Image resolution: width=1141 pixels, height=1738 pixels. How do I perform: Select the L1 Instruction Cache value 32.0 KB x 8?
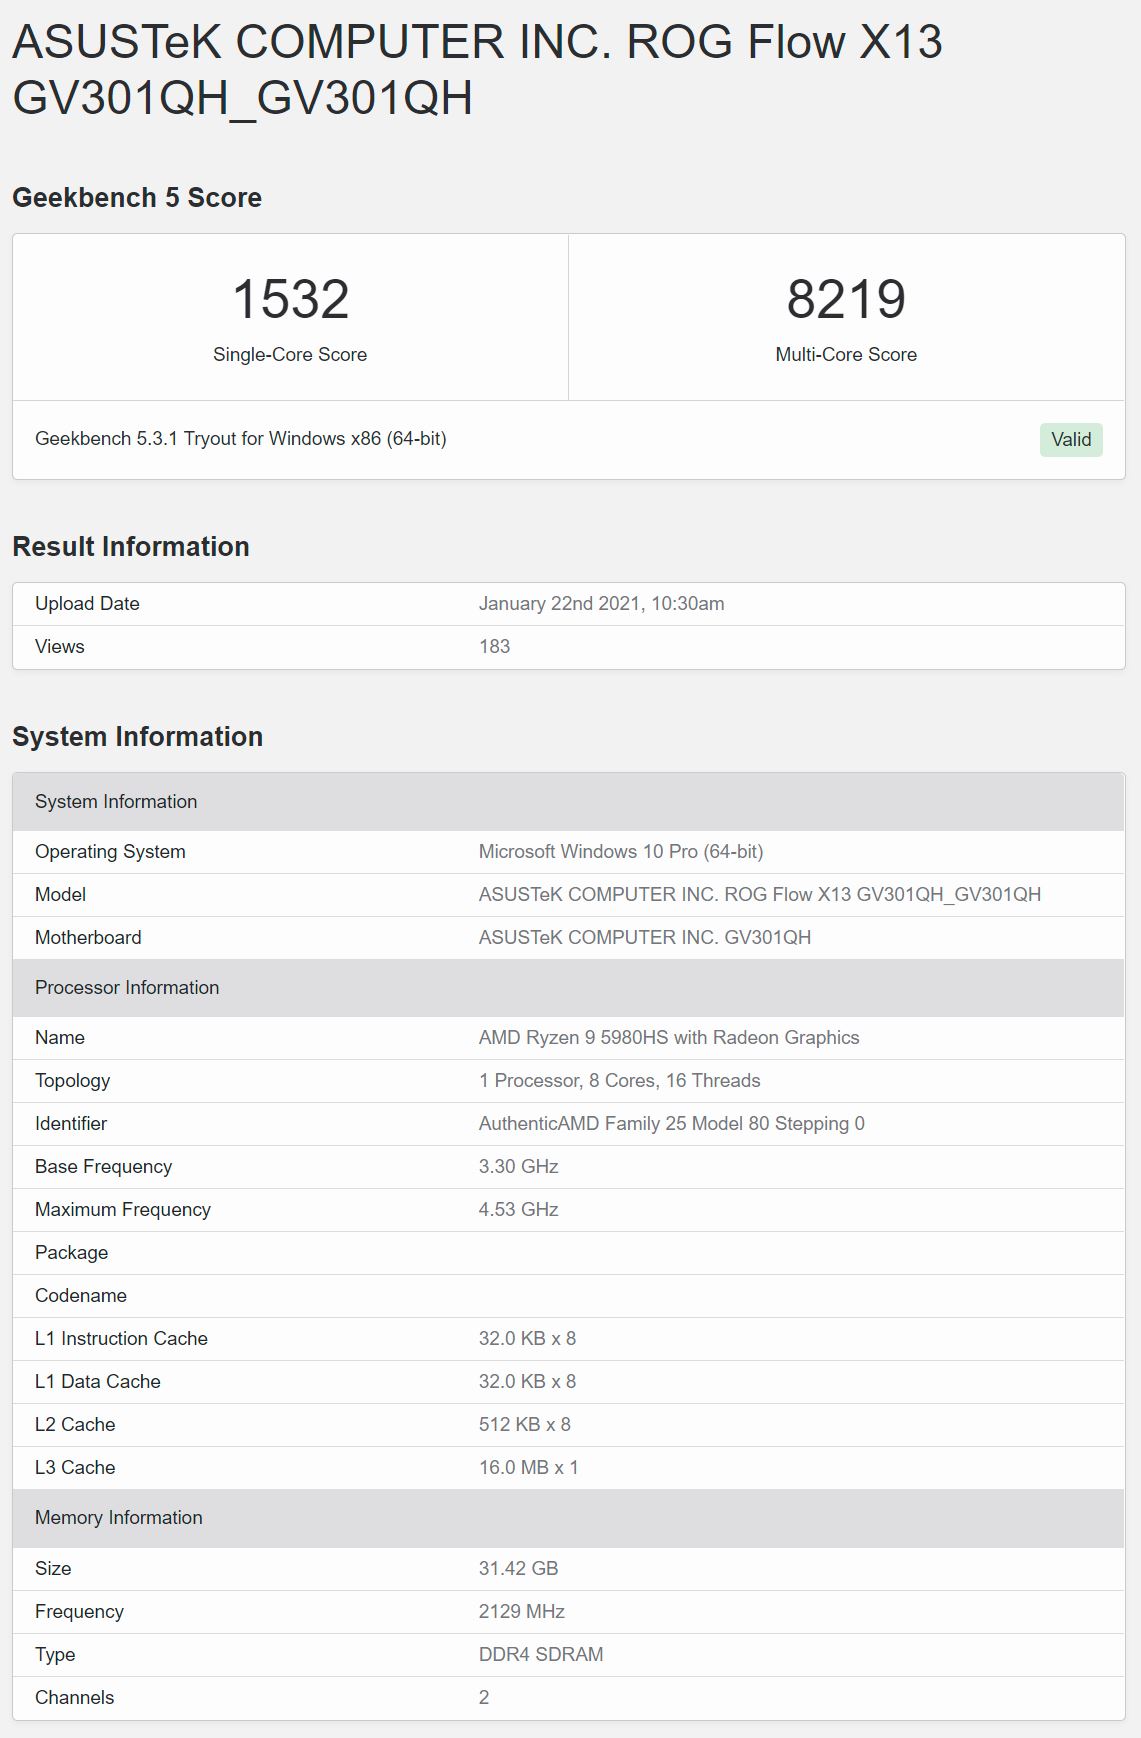click(x=528, y=1339)
